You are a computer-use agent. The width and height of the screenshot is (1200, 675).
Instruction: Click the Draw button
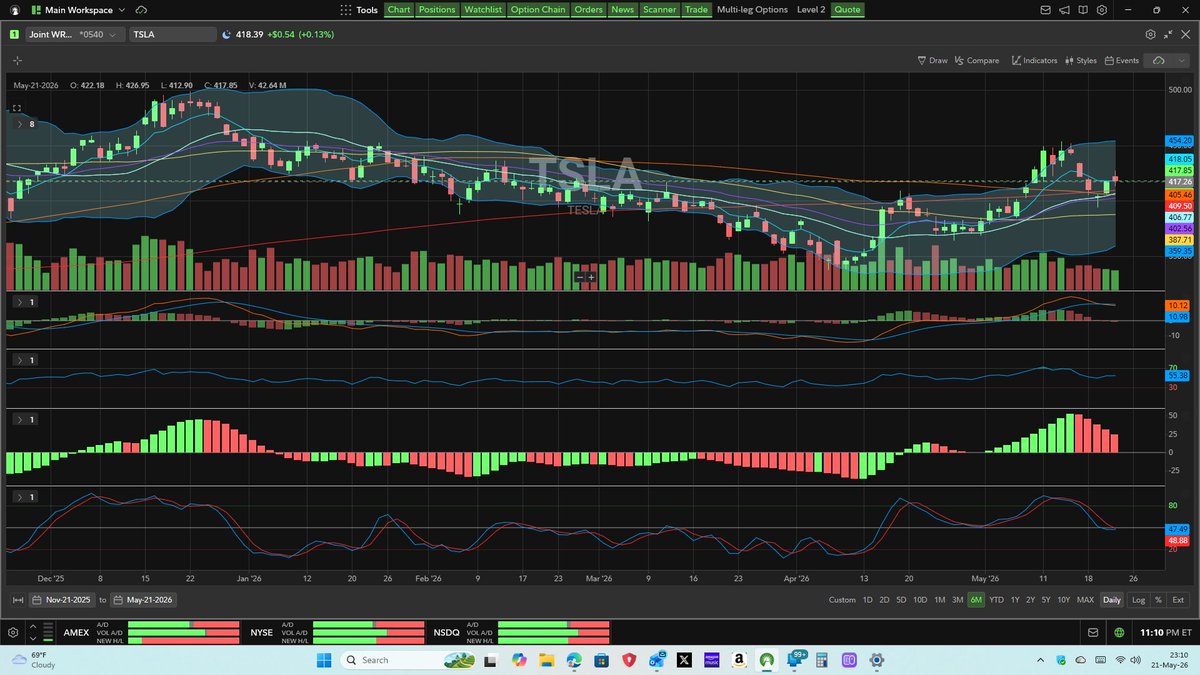932,60
